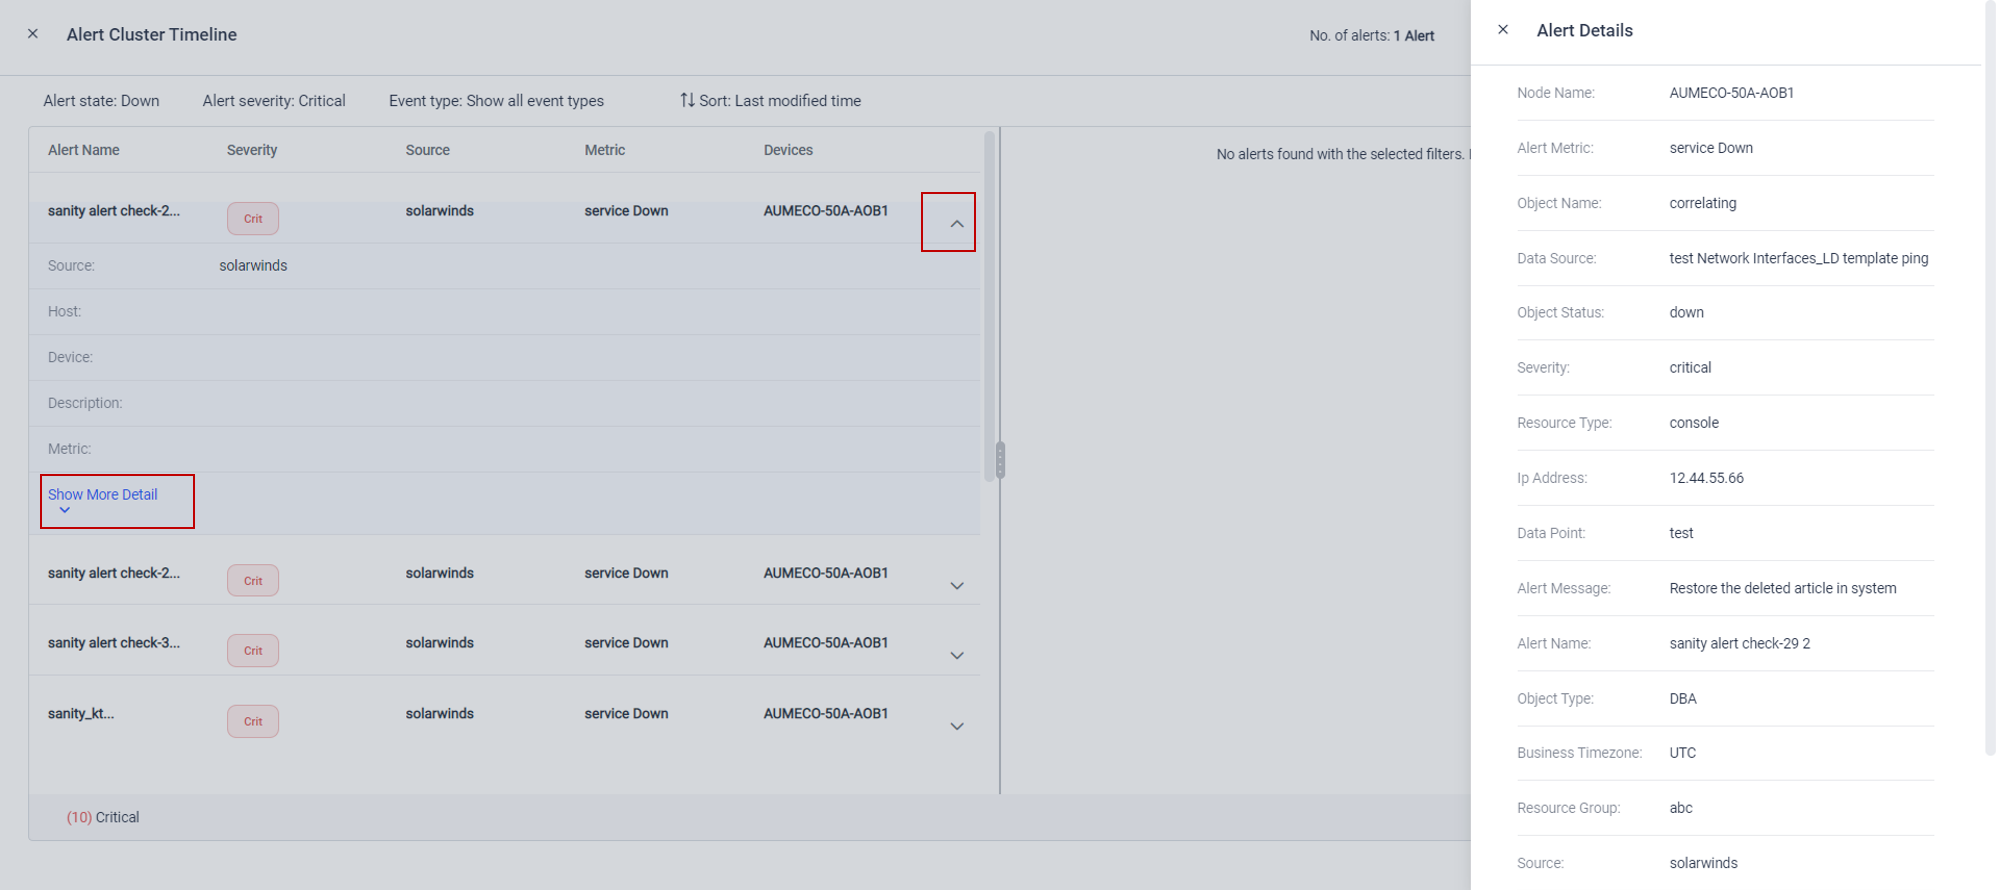Viewport: 2000px width, 890px height.
Task: Click the small chevron under Show More Detail
Action: [x=65, y=511]
